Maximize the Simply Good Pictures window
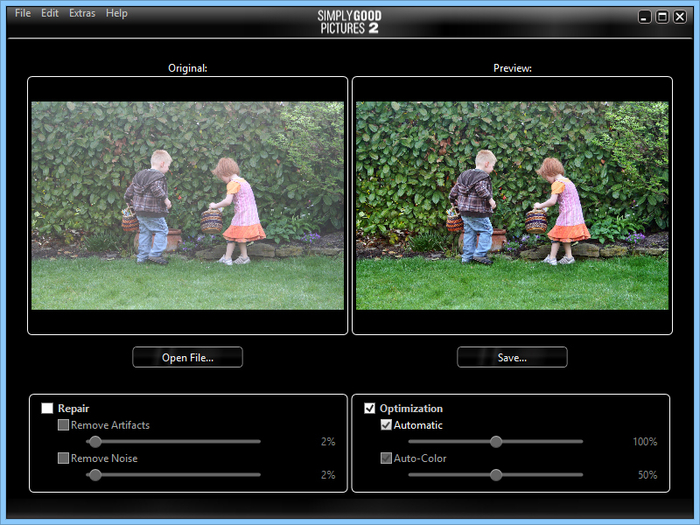Screen dimensions: 700x525 point(662,17)
